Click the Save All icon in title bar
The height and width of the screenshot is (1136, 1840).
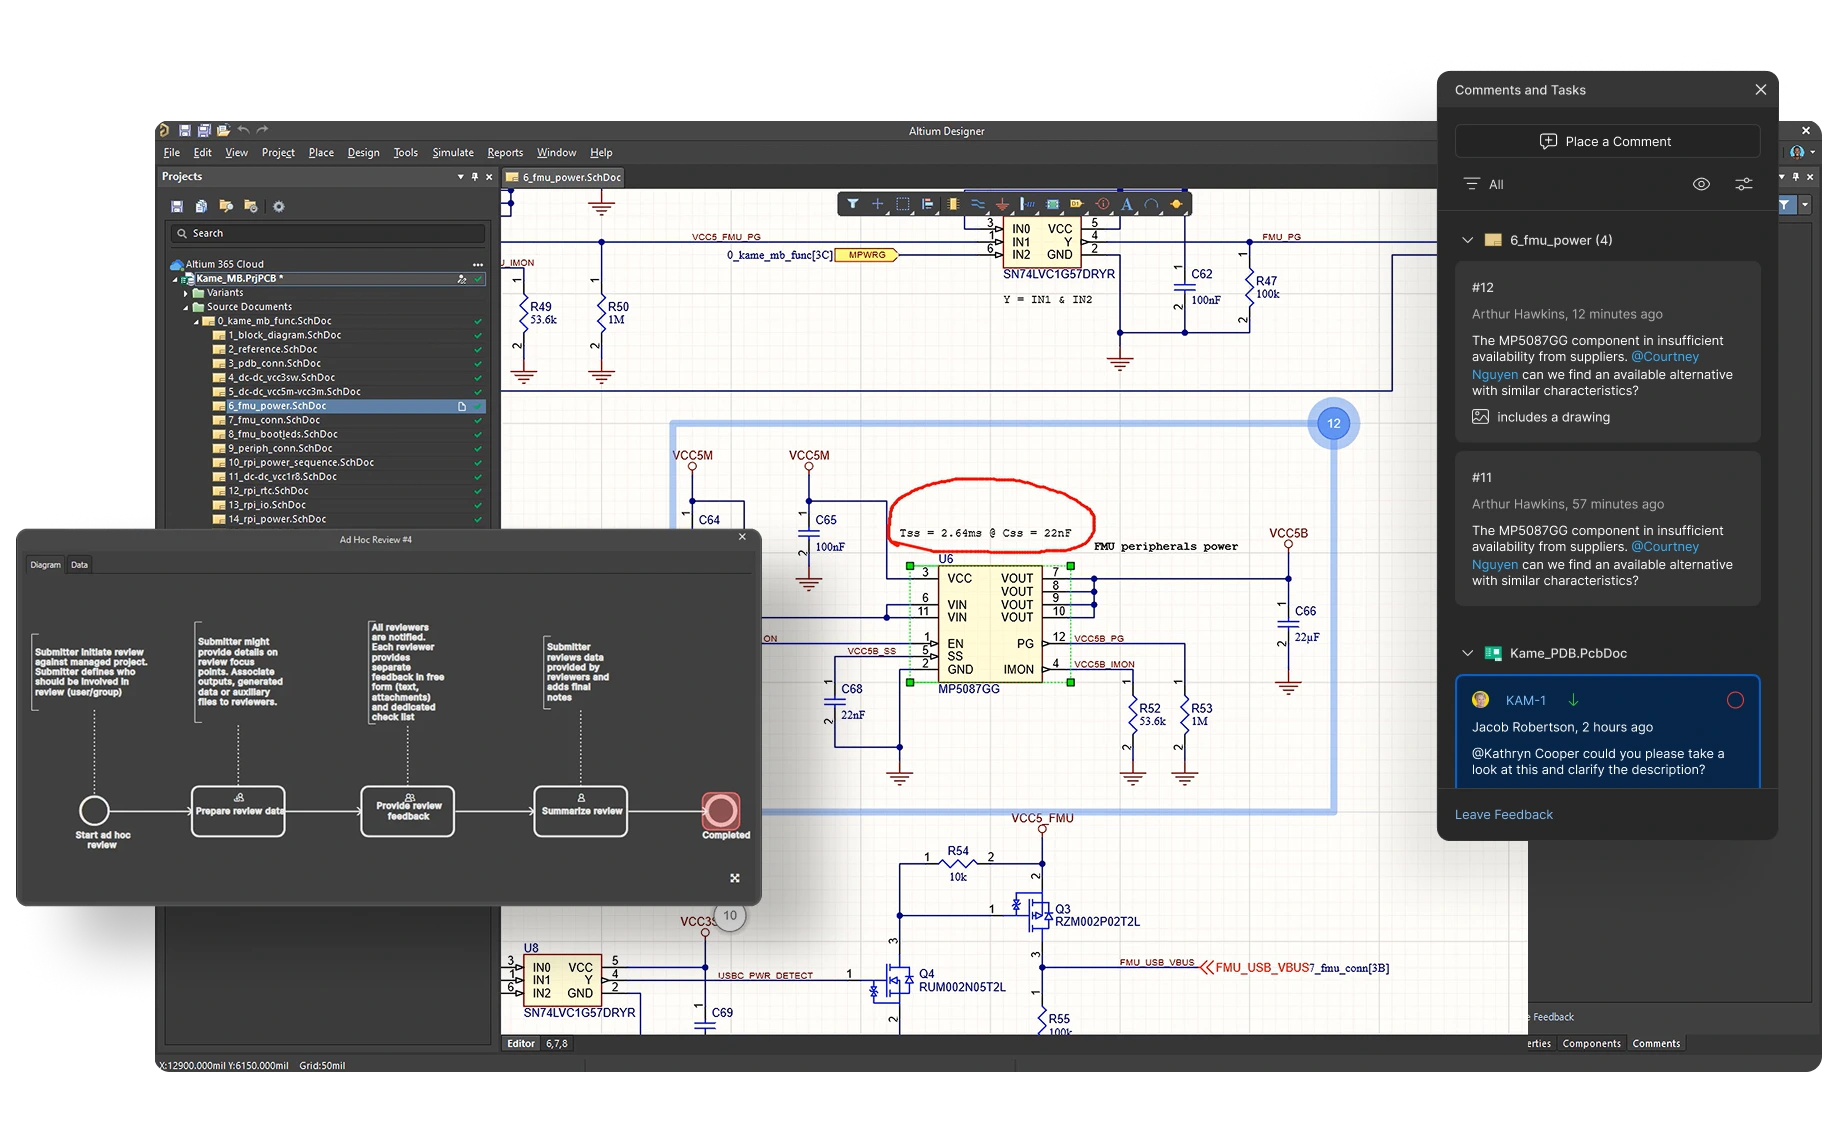pyautogui.click(x=204, y=130)
